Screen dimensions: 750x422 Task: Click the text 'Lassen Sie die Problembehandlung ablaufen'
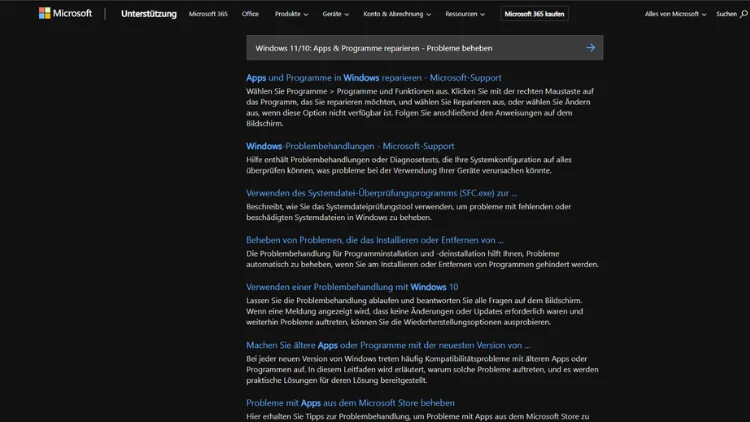tap(323, 300)
